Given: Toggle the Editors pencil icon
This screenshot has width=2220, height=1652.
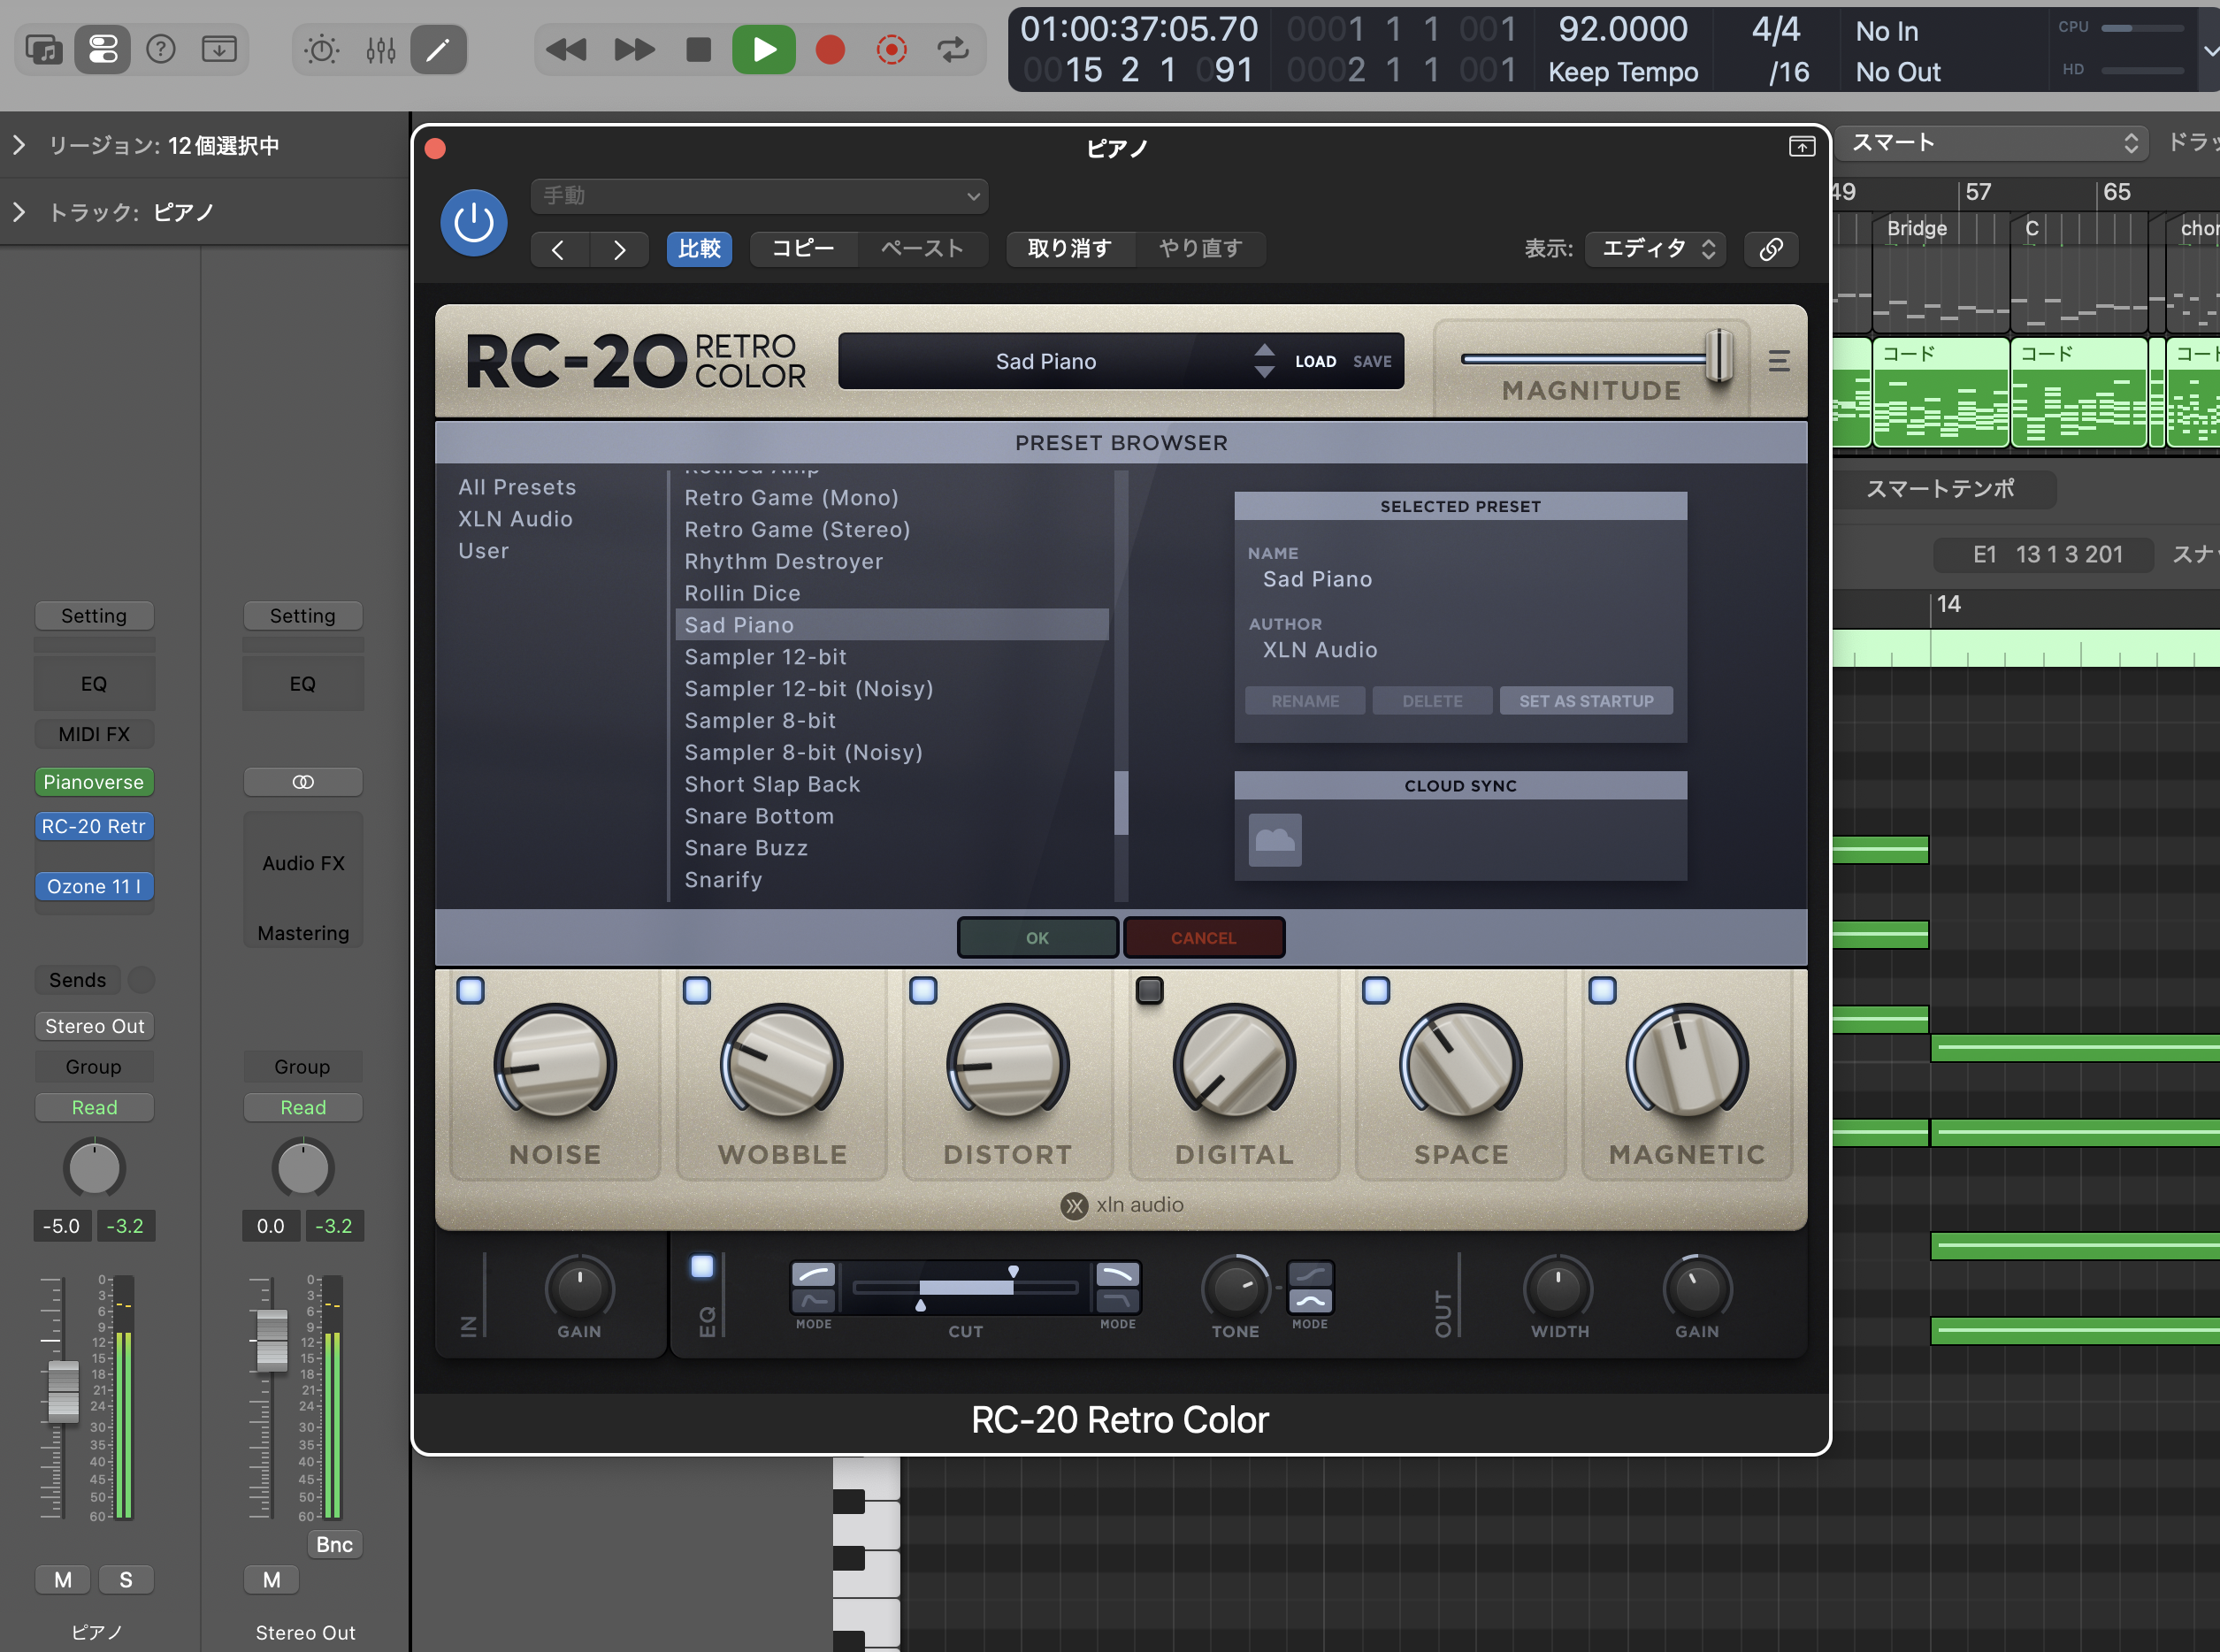Looking at the screenshot, I should click(438, 49).
